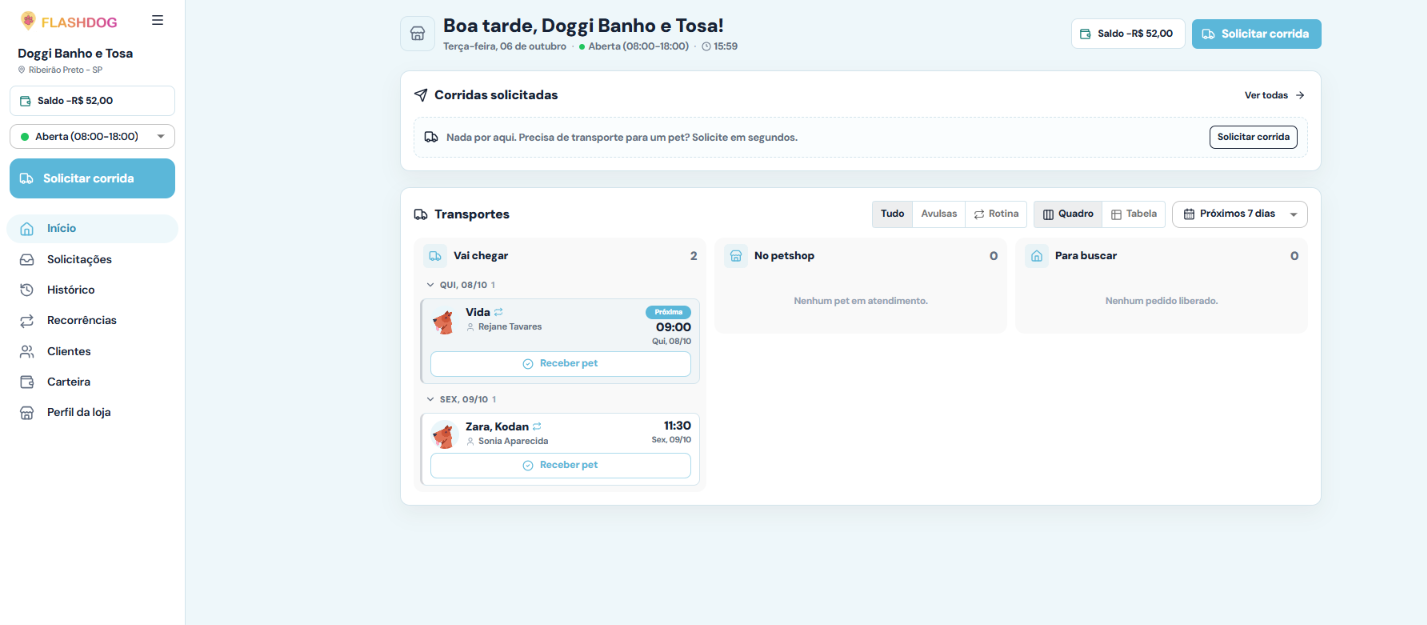Click the sidebar Saldo -R$ 52,00 button

pos(92,101)
